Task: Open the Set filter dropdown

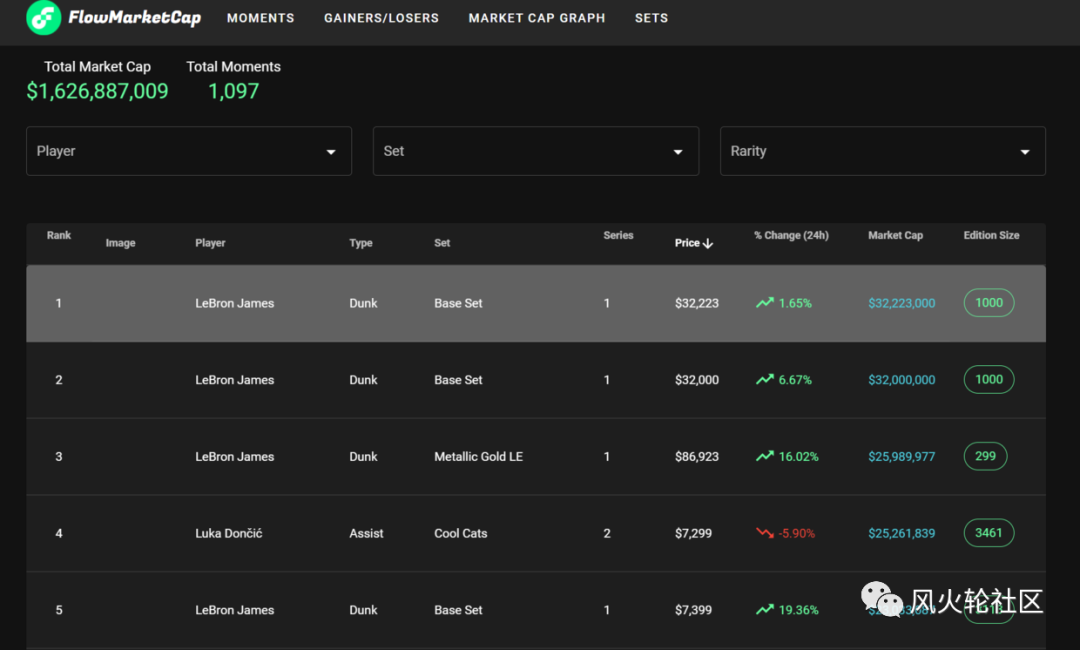Action: point(536,151)
